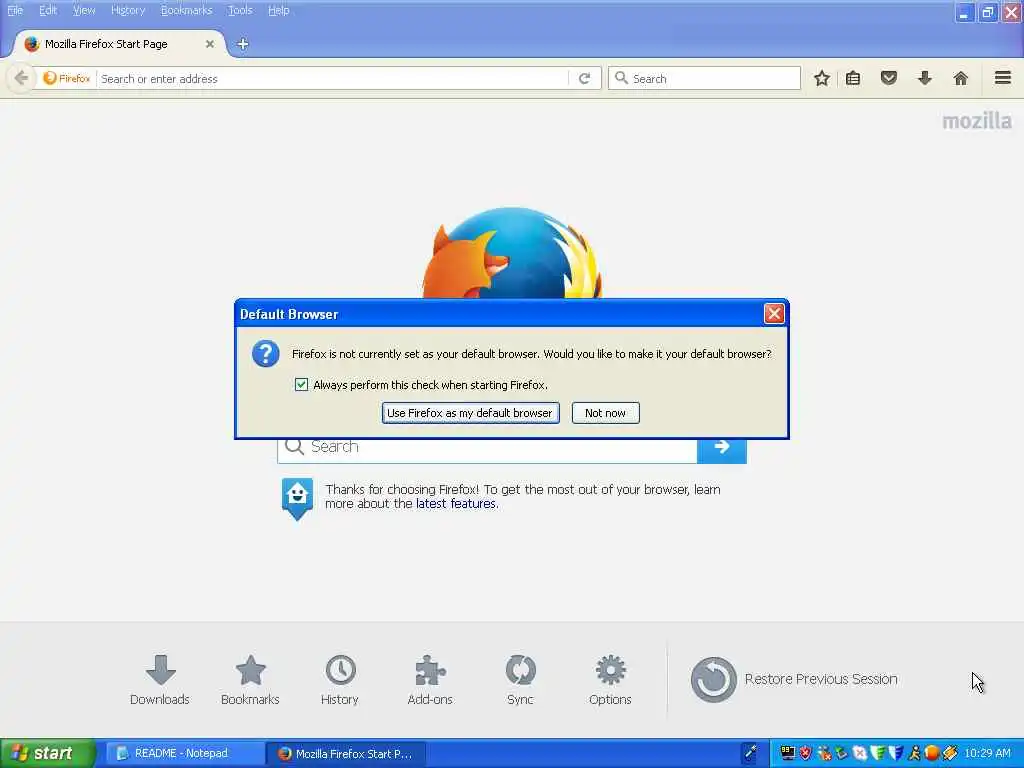
Task: Click Not now button in dialog
Action: [x=605, y=413]
